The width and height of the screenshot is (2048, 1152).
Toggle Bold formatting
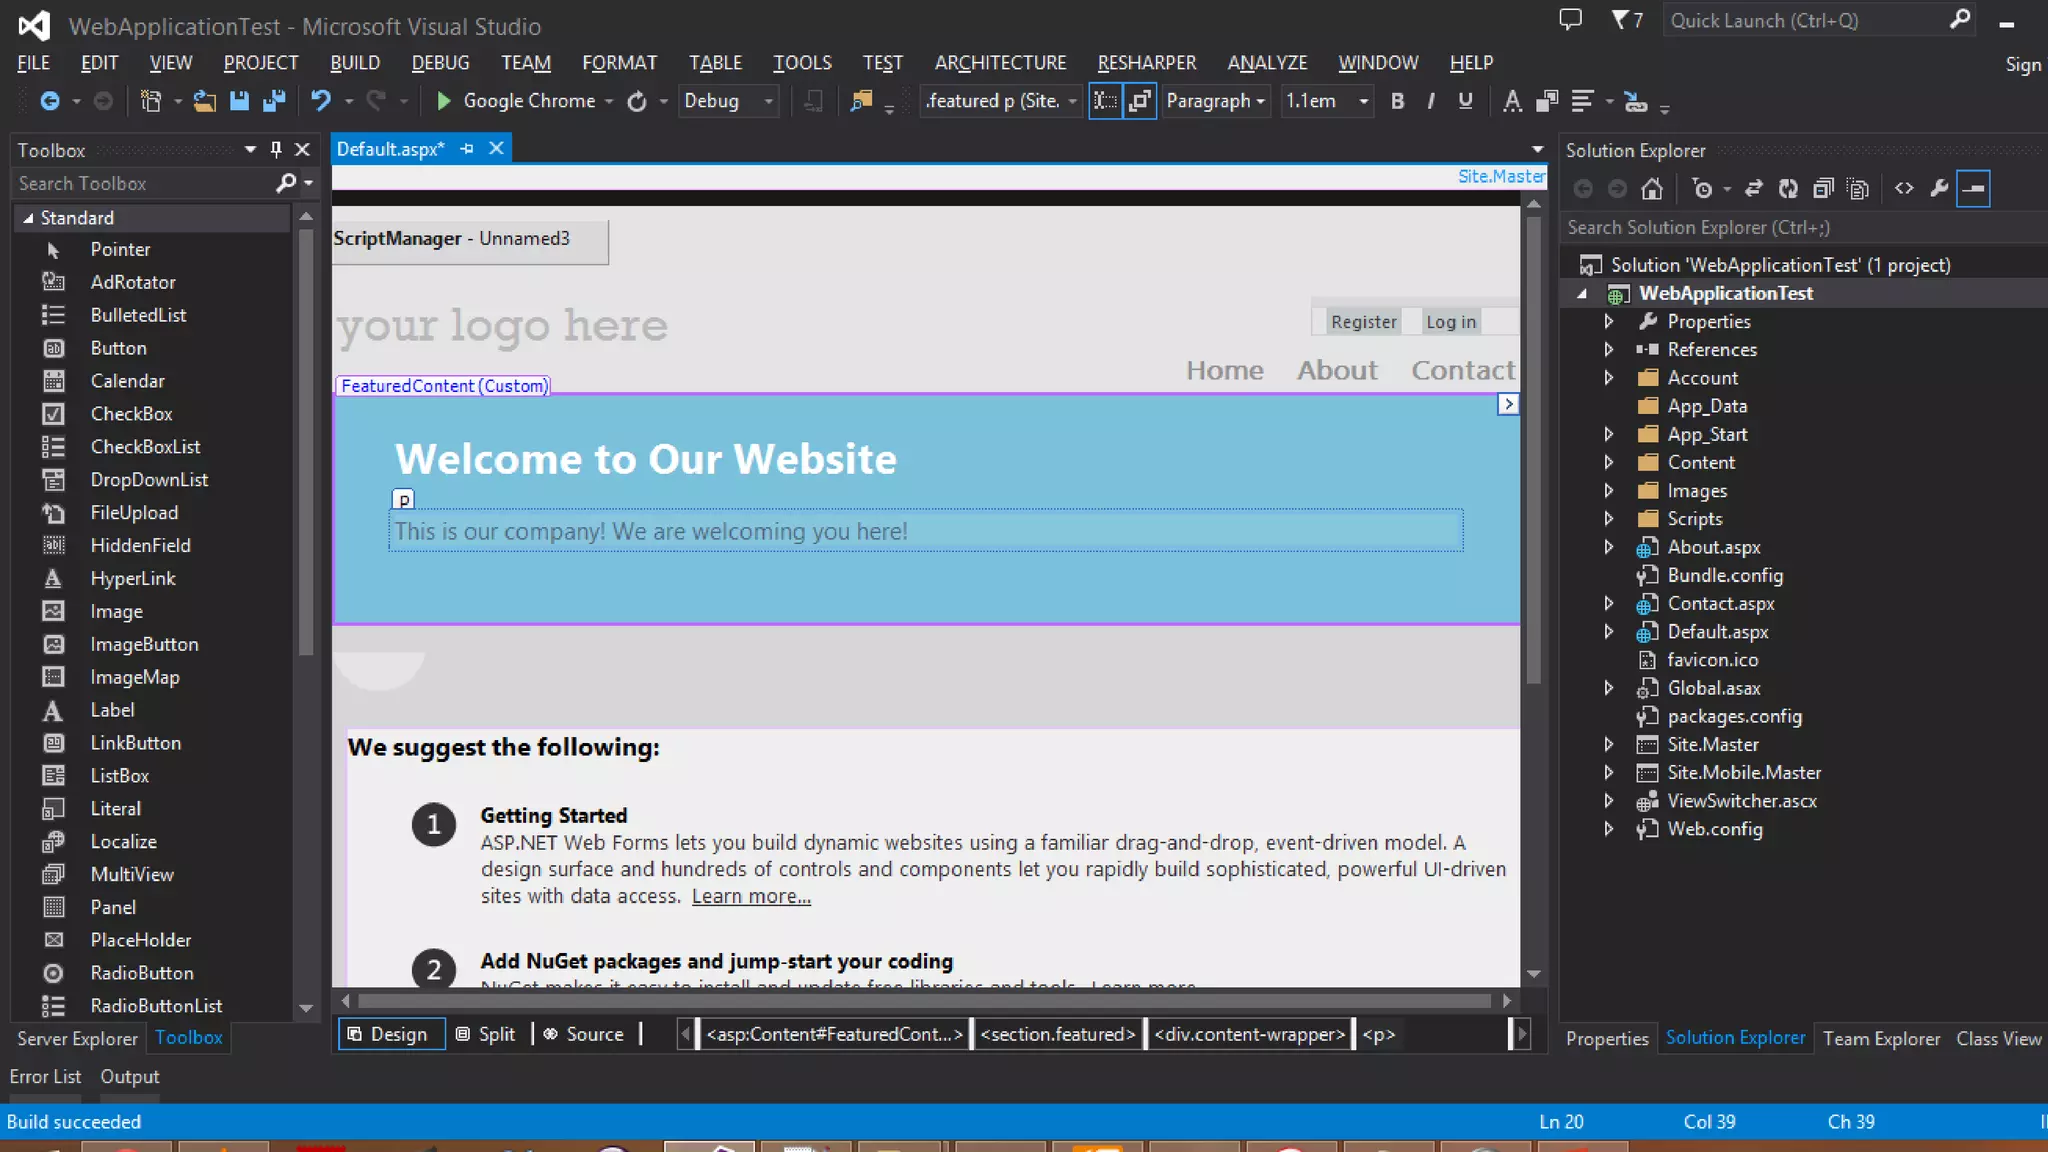point(1398,101)
